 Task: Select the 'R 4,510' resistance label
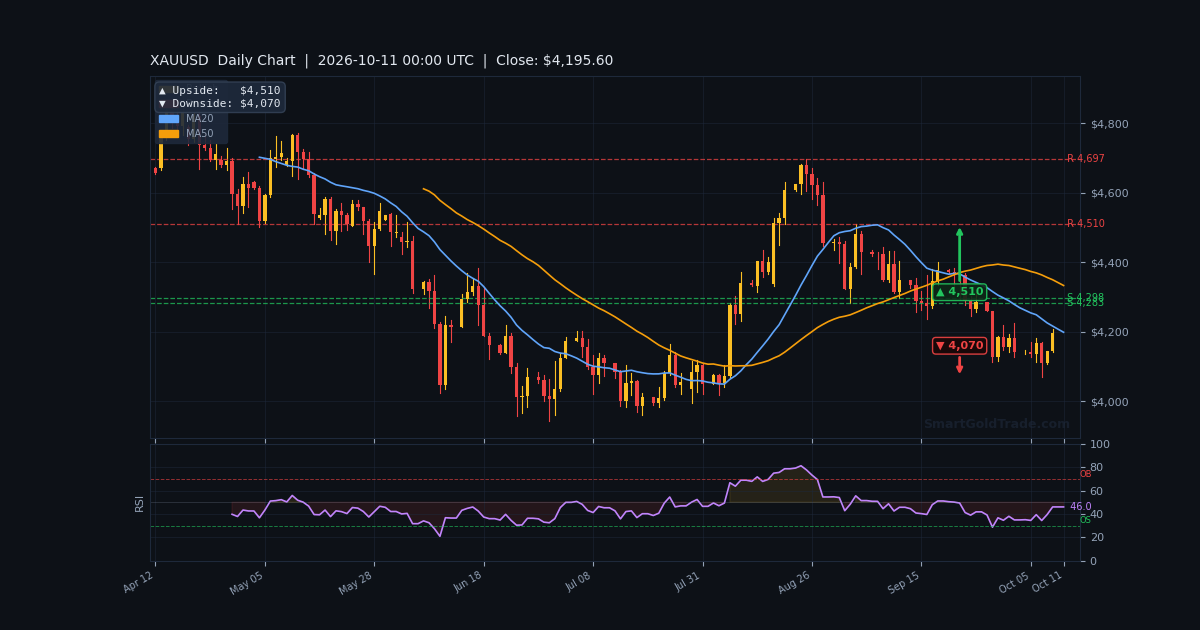[x=1085, y=224]
